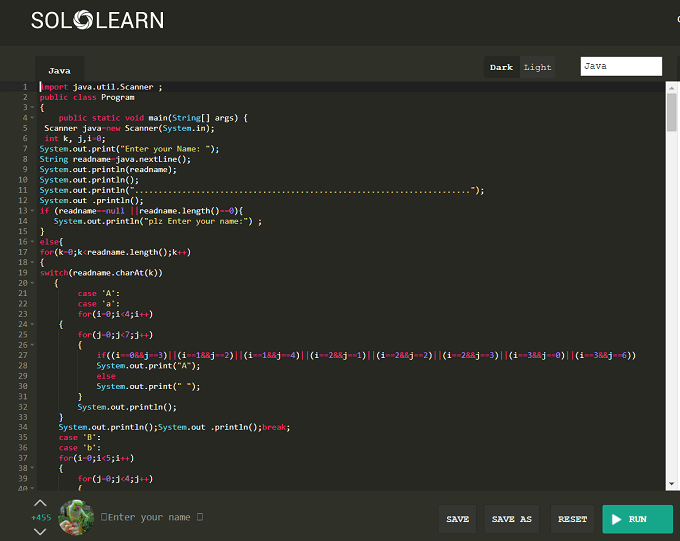
Task: Downvote the code with the down arrow
Action: [40, 531]
